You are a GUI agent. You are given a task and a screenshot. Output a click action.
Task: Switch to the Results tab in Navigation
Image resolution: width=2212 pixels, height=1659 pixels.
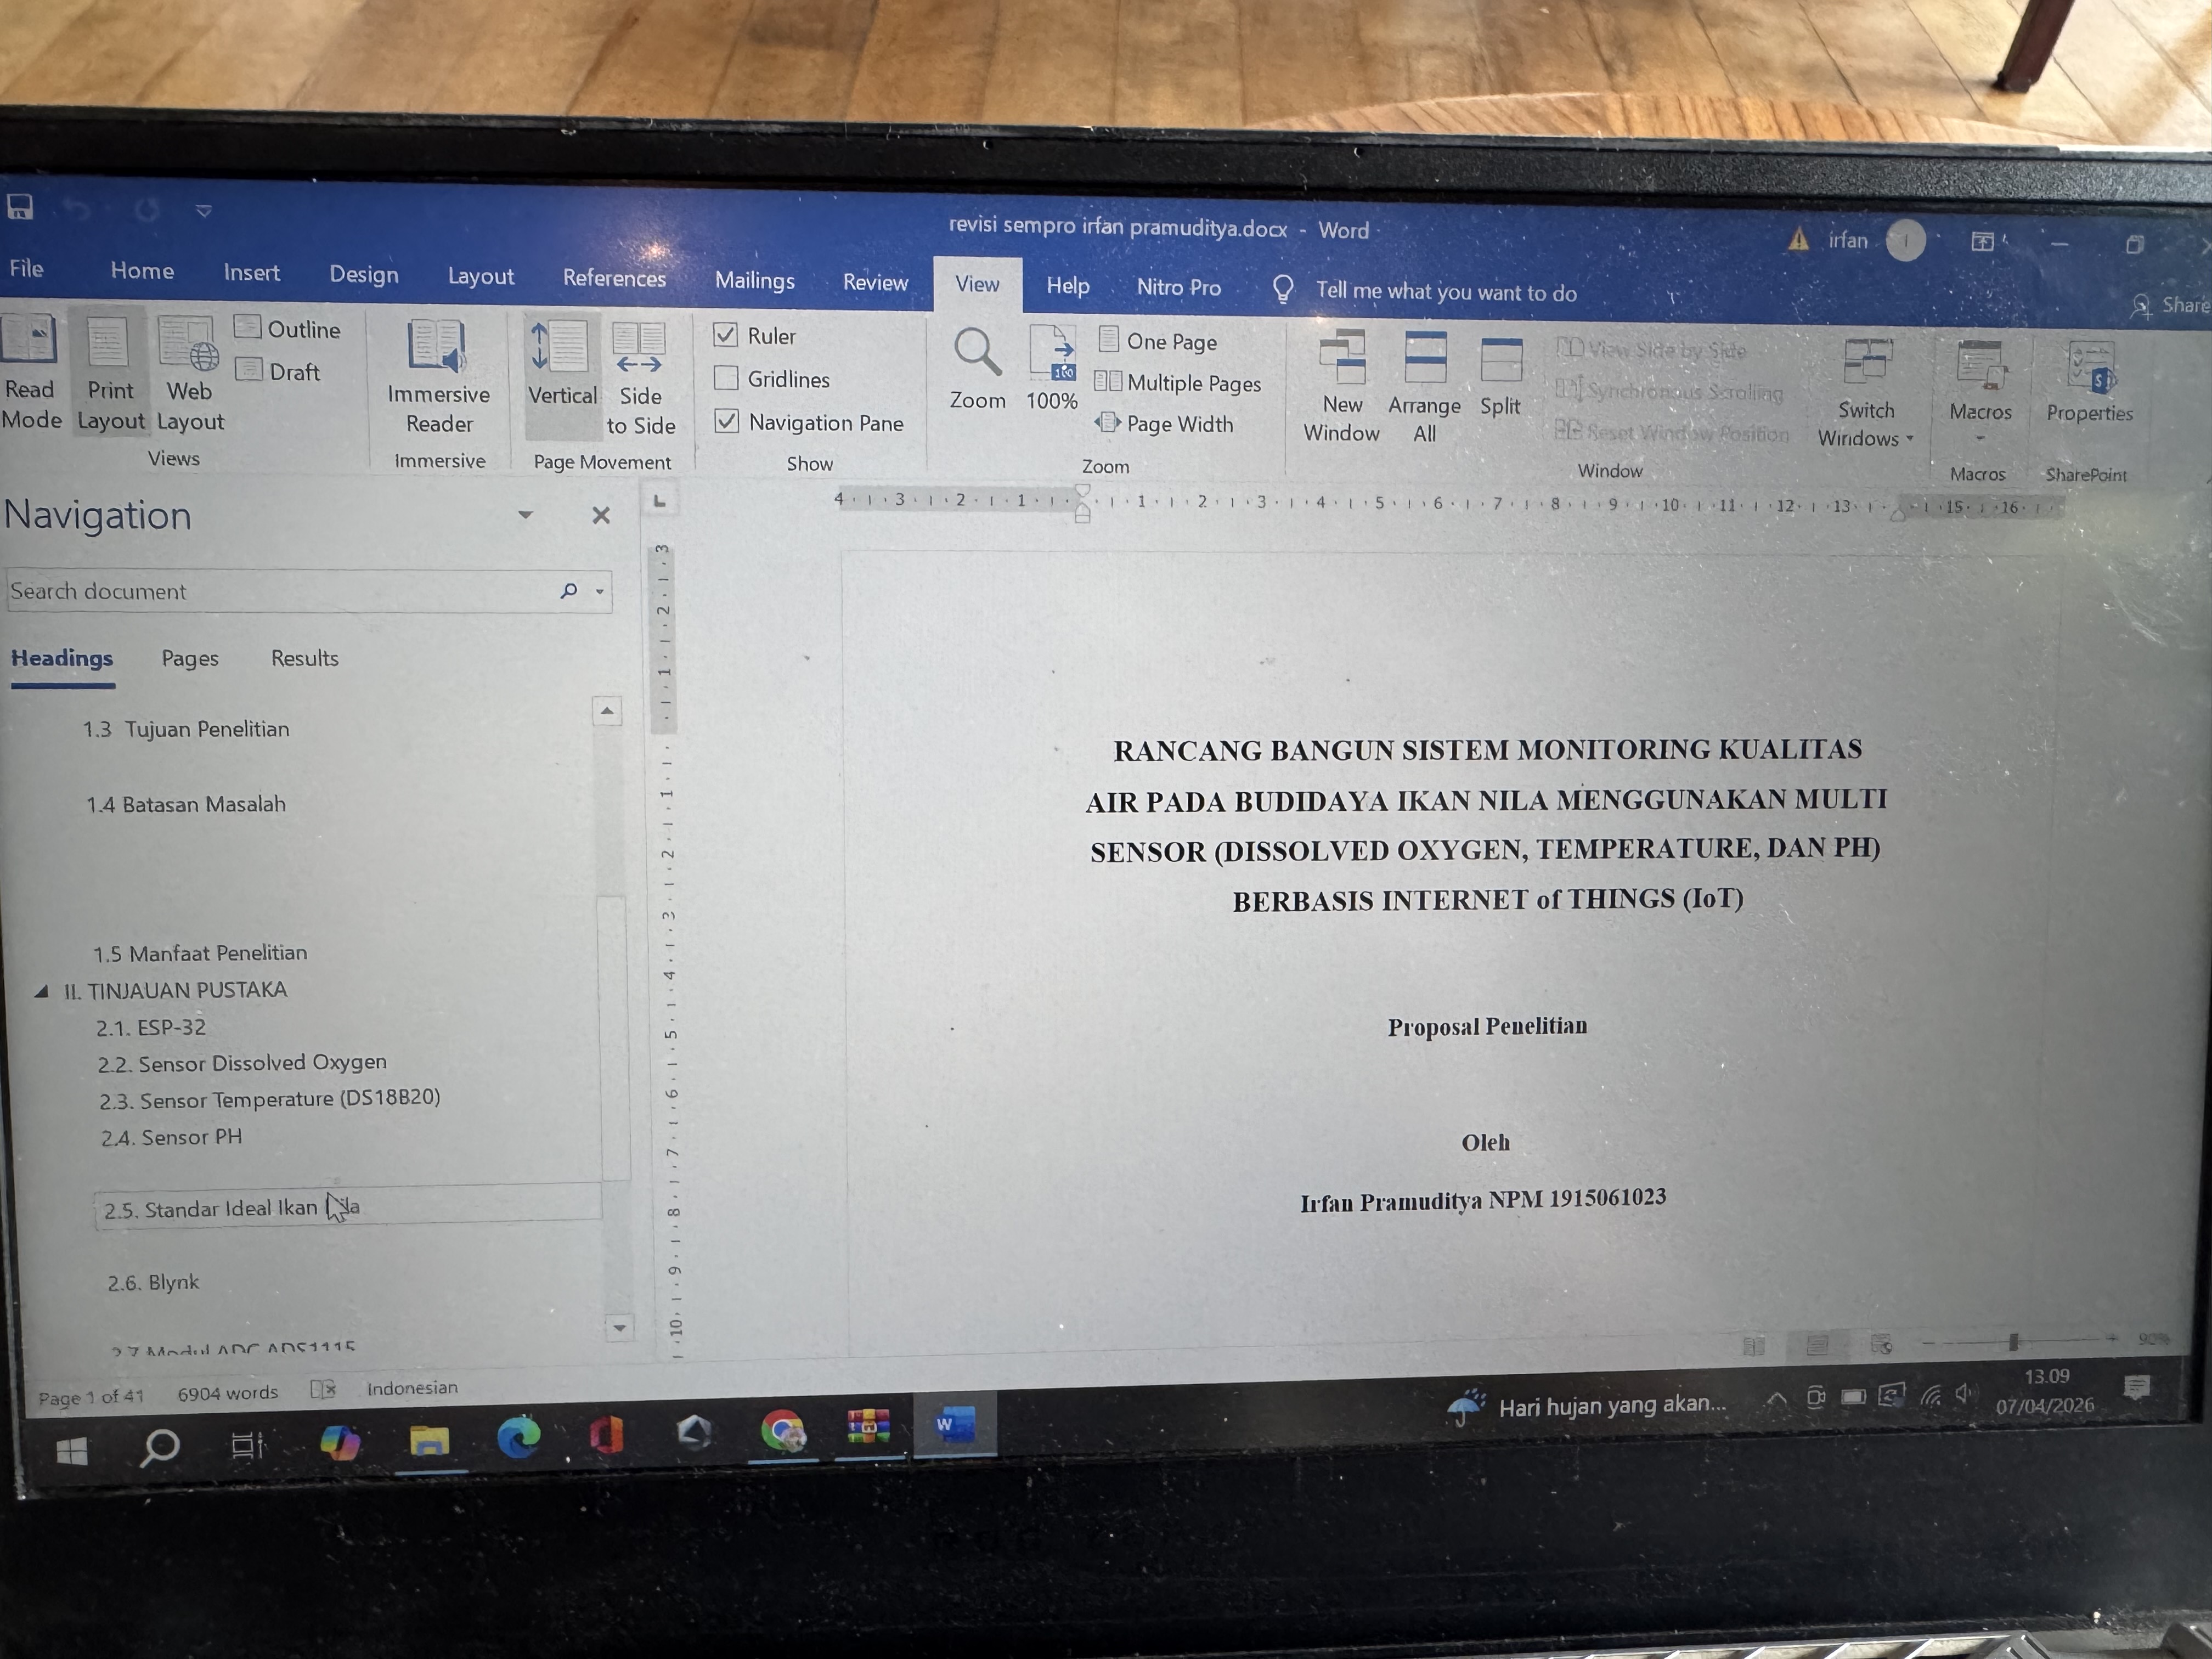coord(305,658)
